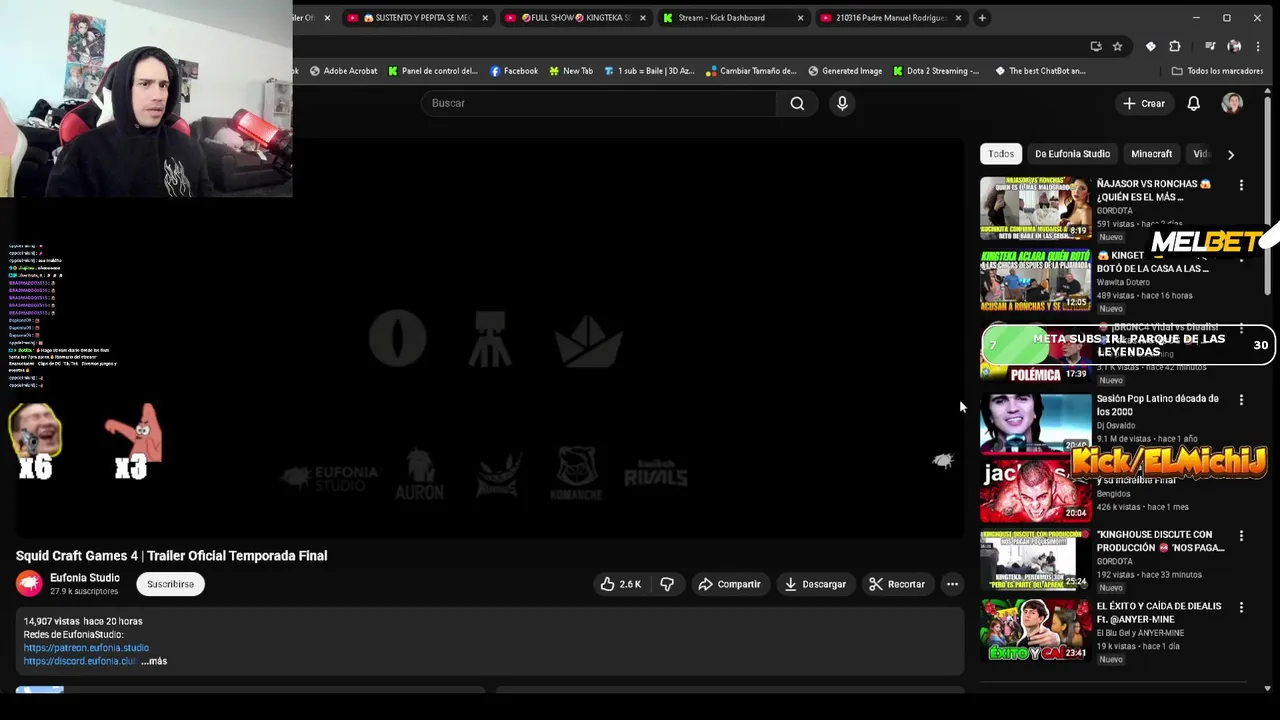
Task: Close the Stream - Kick Dashboard tab
Action: click(800, 18)
